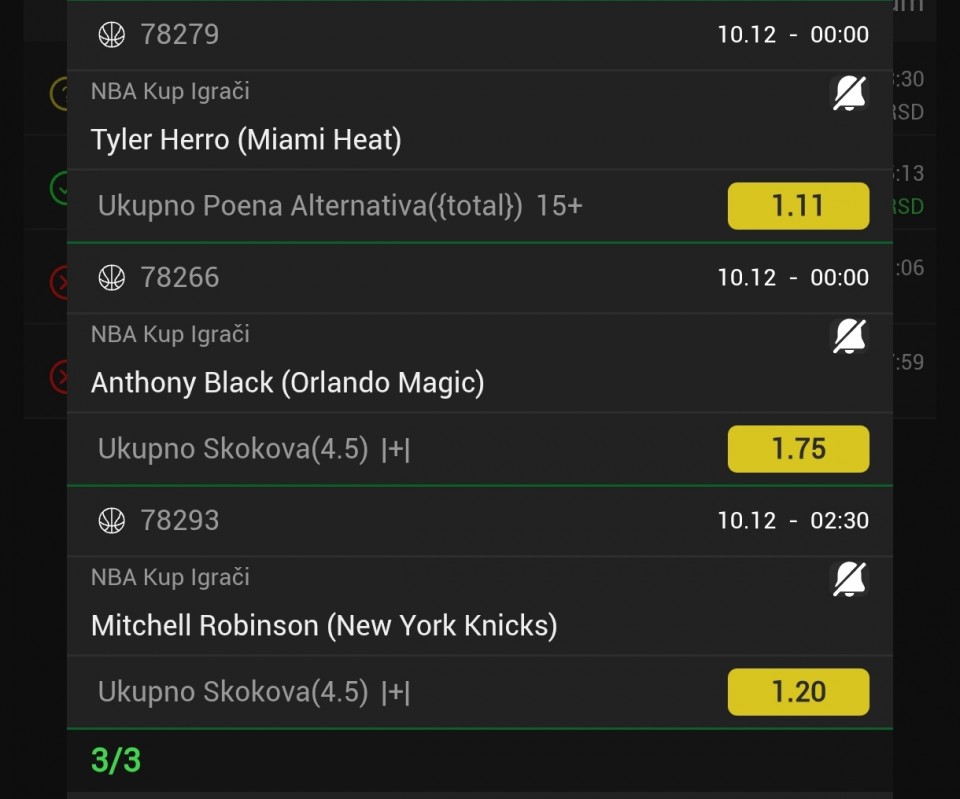The width and height of the screenshot is (960, 799).
Task: Click the basketball icon beside event 78266
Action: coord(112,278)
